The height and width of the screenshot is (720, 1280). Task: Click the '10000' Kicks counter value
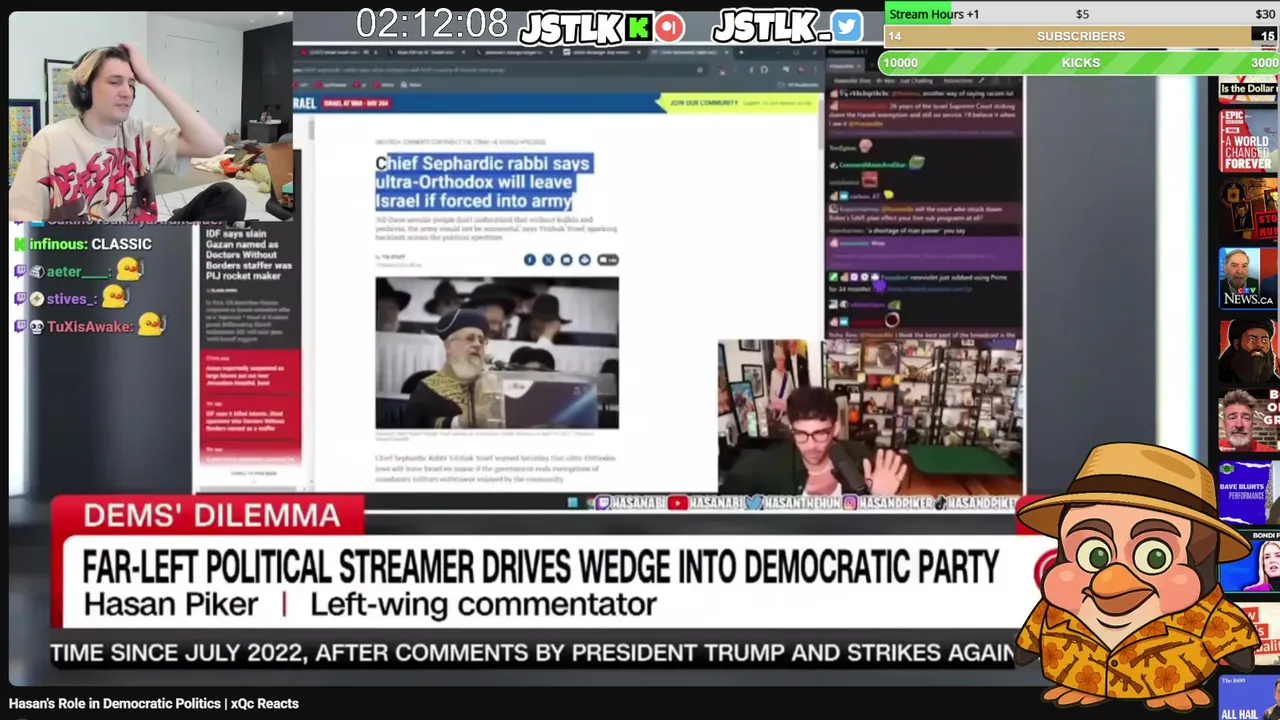point(900,62)
